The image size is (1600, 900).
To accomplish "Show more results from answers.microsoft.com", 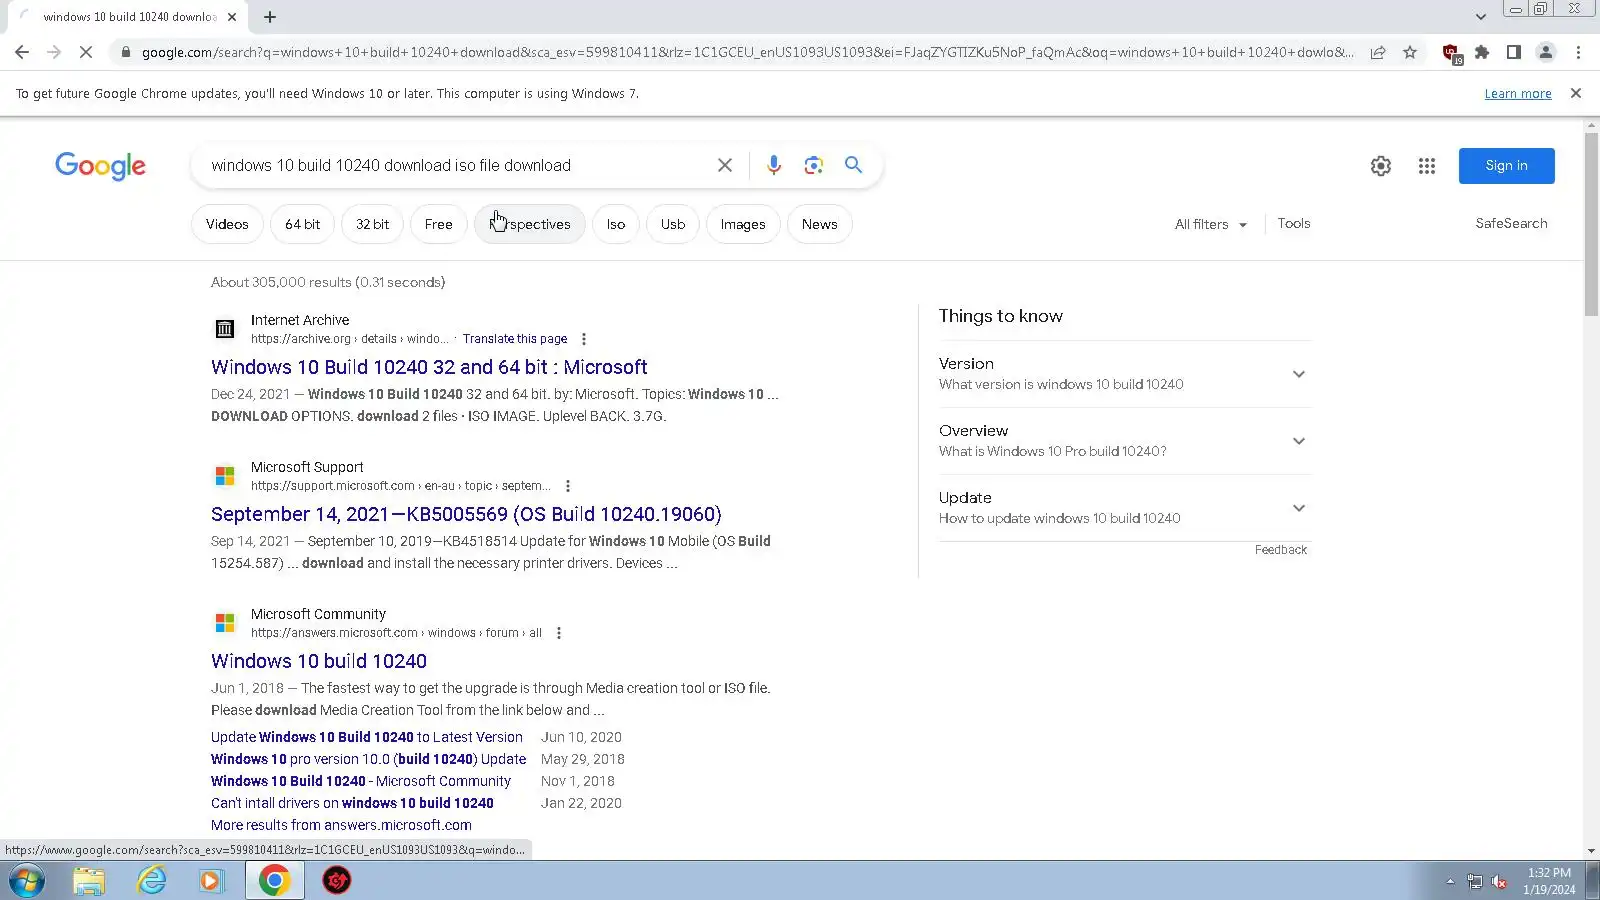I will [341, 825].
